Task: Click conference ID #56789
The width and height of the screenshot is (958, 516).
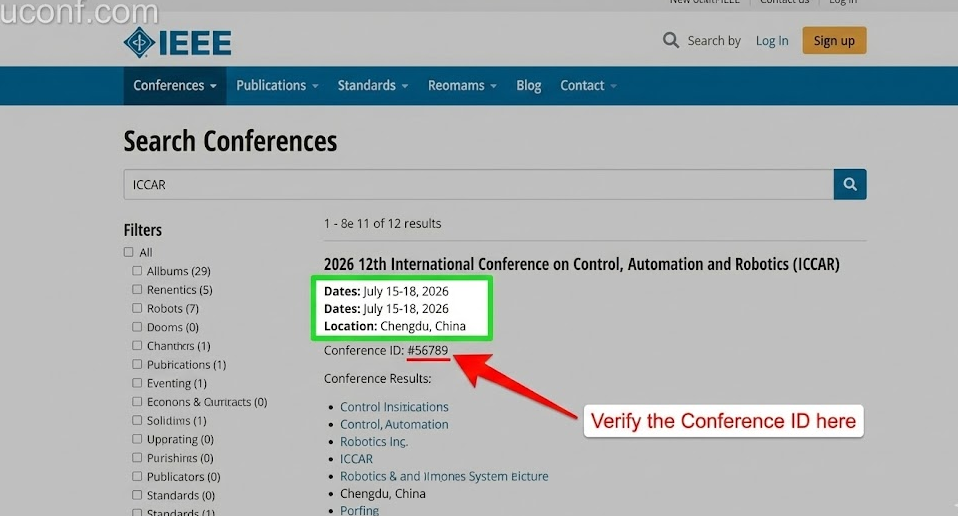Action: pyautogui.click(x=428, y=351)
